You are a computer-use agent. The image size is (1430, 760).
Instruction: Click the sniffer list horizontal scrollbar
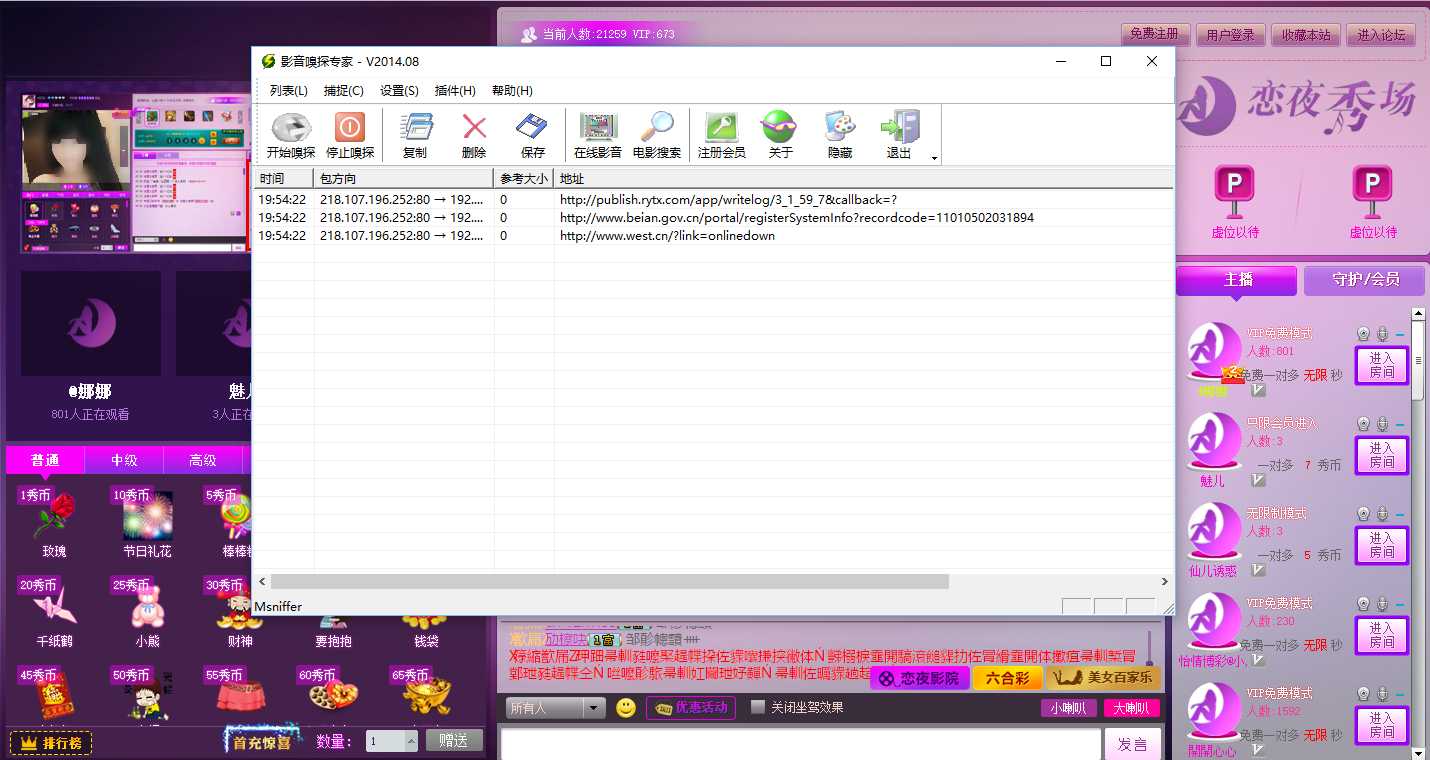[x=609, y=581]
